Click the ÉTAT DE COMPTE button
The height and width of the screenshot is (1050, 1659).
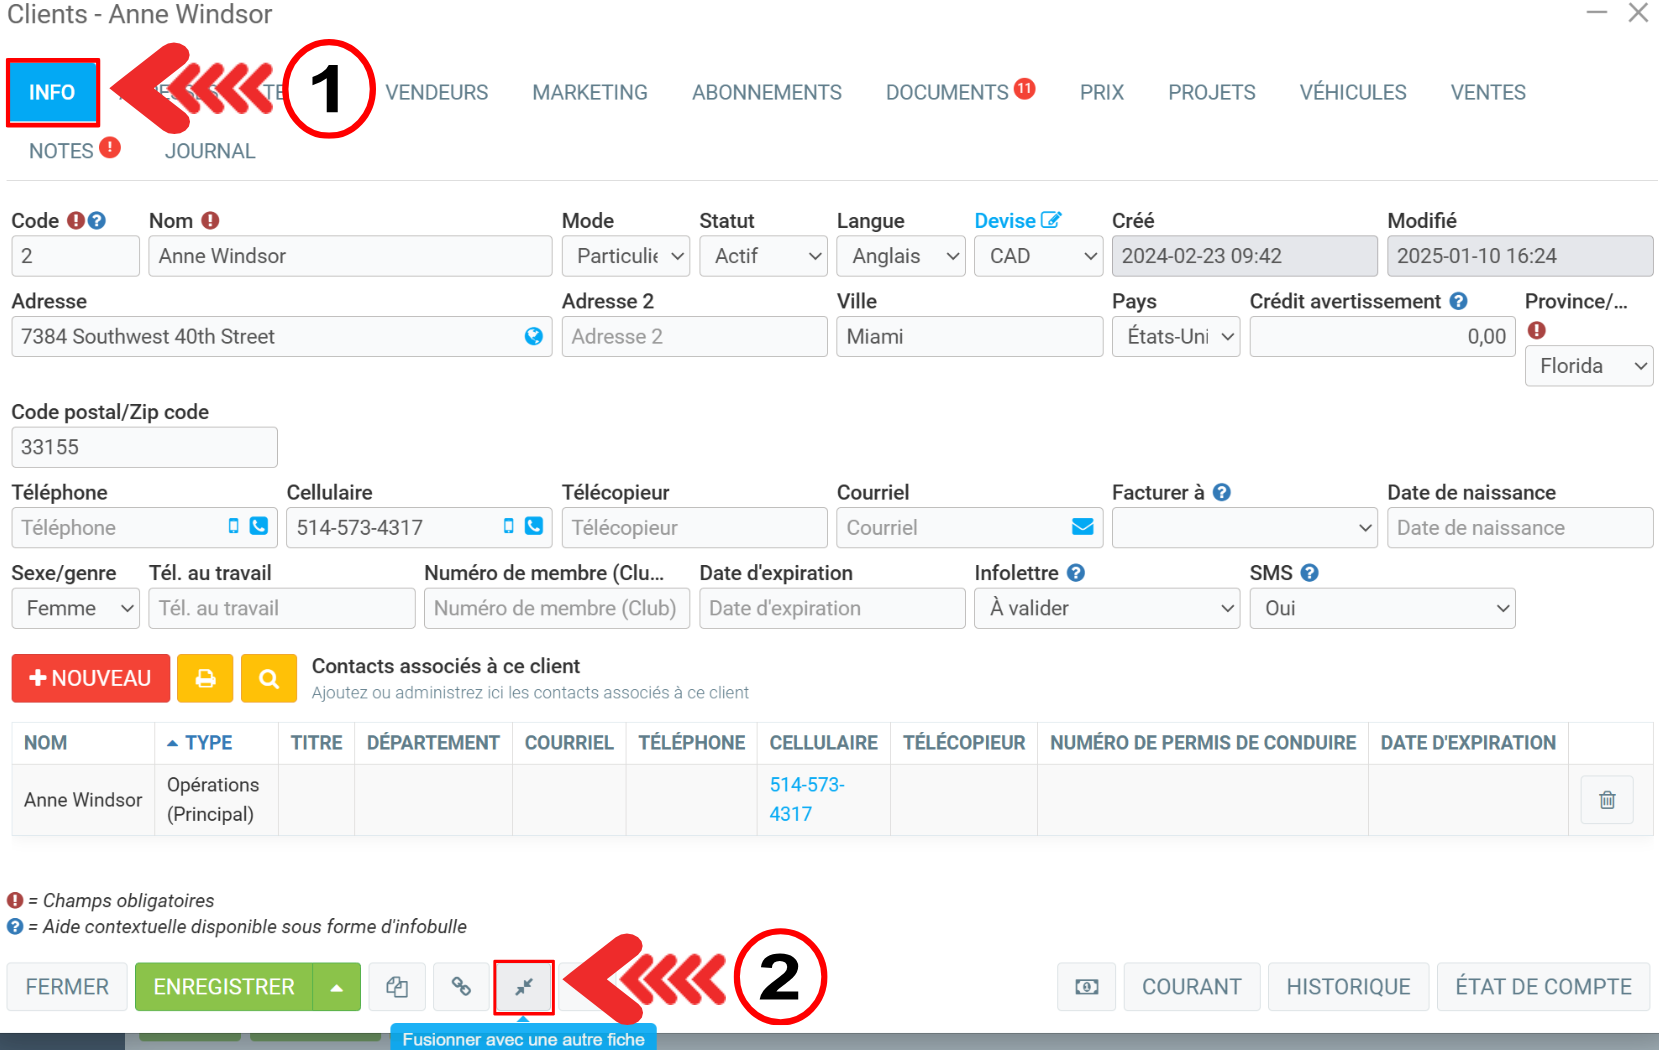[1543, 987]
